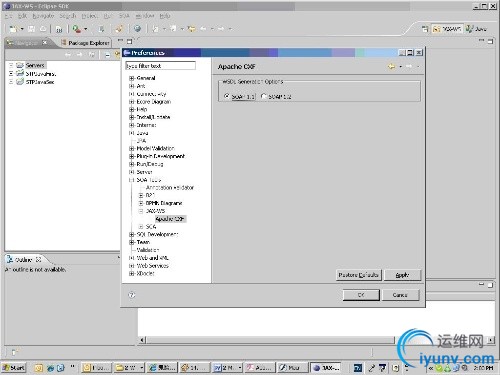Select Team in the preferences tree

point(143,242)
